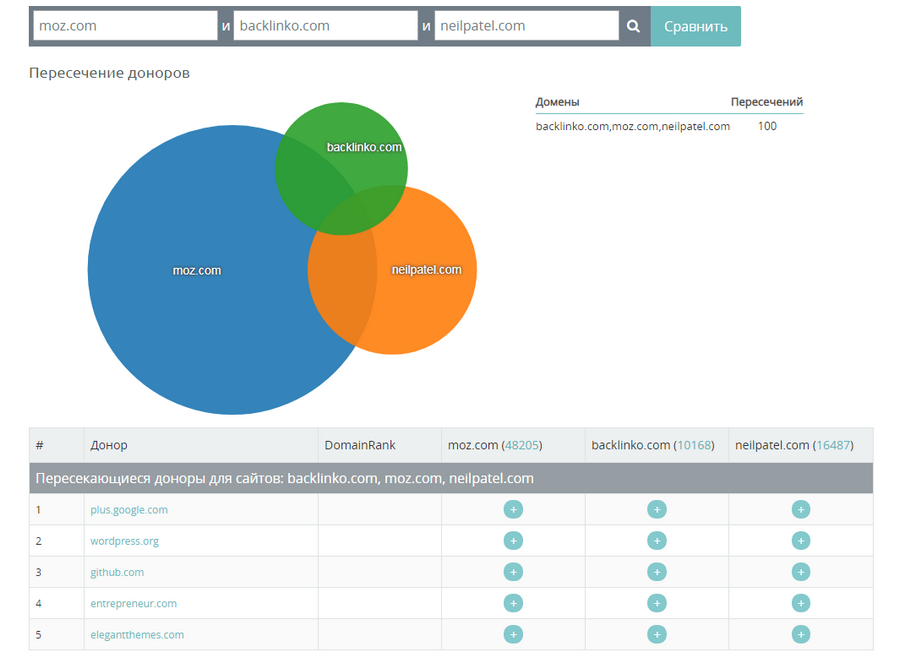Screen dimensions: 900x658
Task: Click the 48205 count link for moz.com
Action: (x=522, y=445)
